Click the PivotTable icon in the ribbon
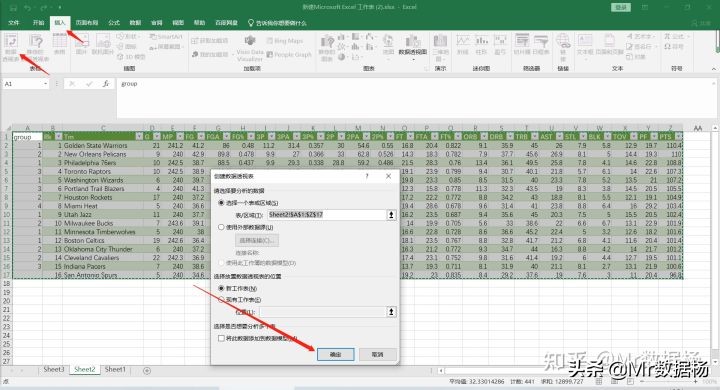The height and width of the screenshot is (390, 720). tap(11, 47)
